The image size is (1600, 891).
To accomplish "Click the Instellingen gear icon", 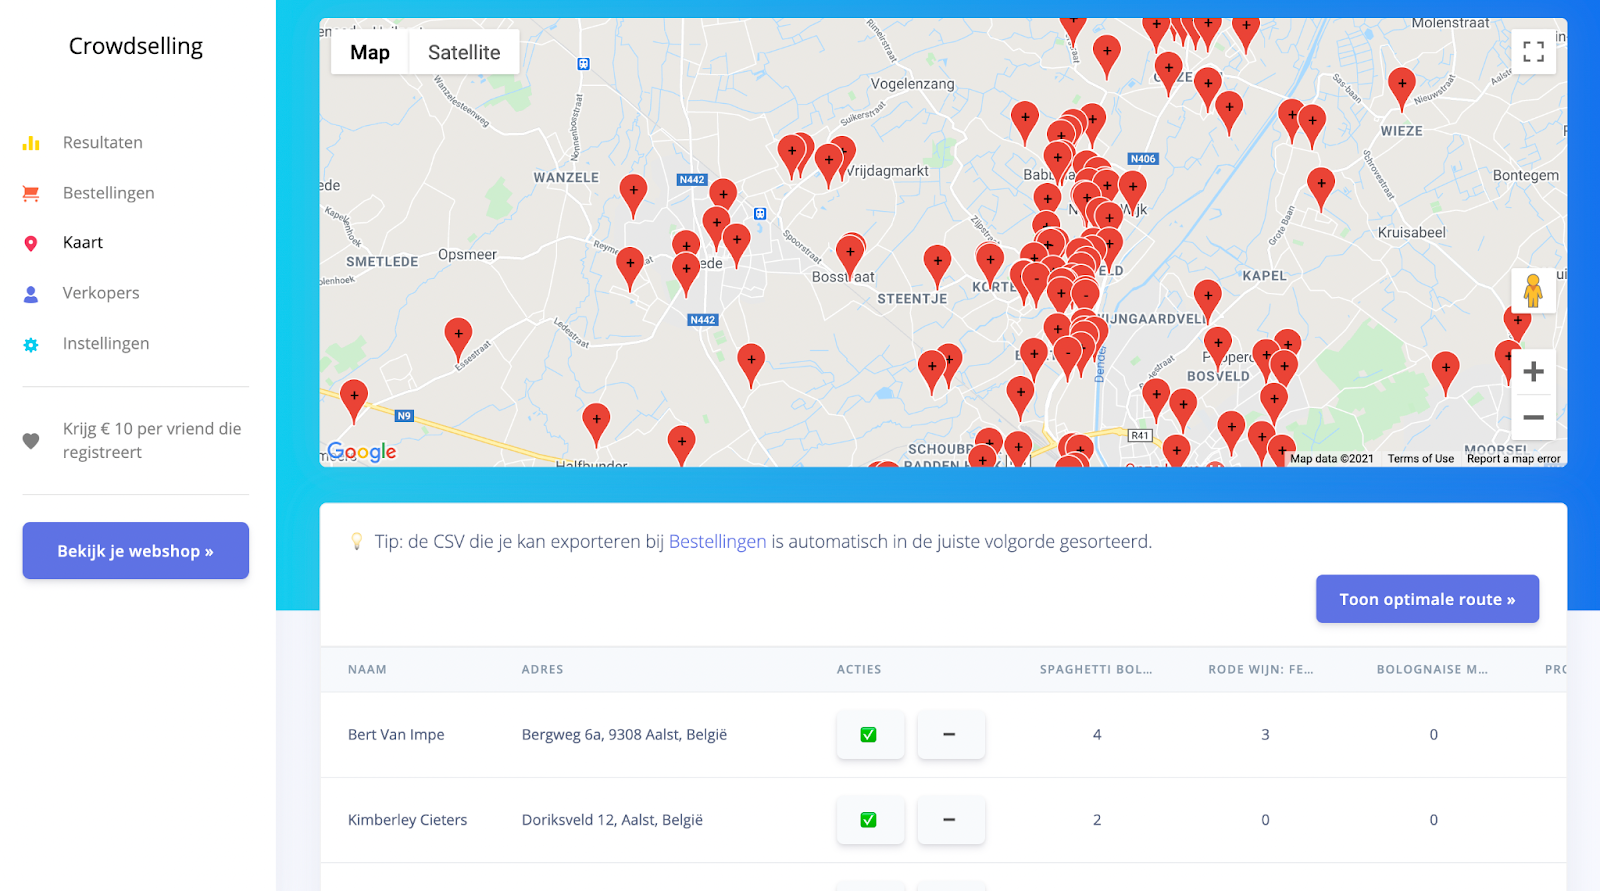I will tap(31, 344).
